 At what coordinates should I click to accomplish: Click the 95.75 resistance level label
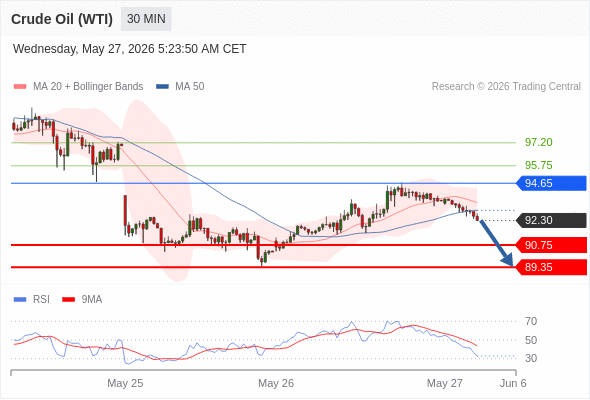539,165
